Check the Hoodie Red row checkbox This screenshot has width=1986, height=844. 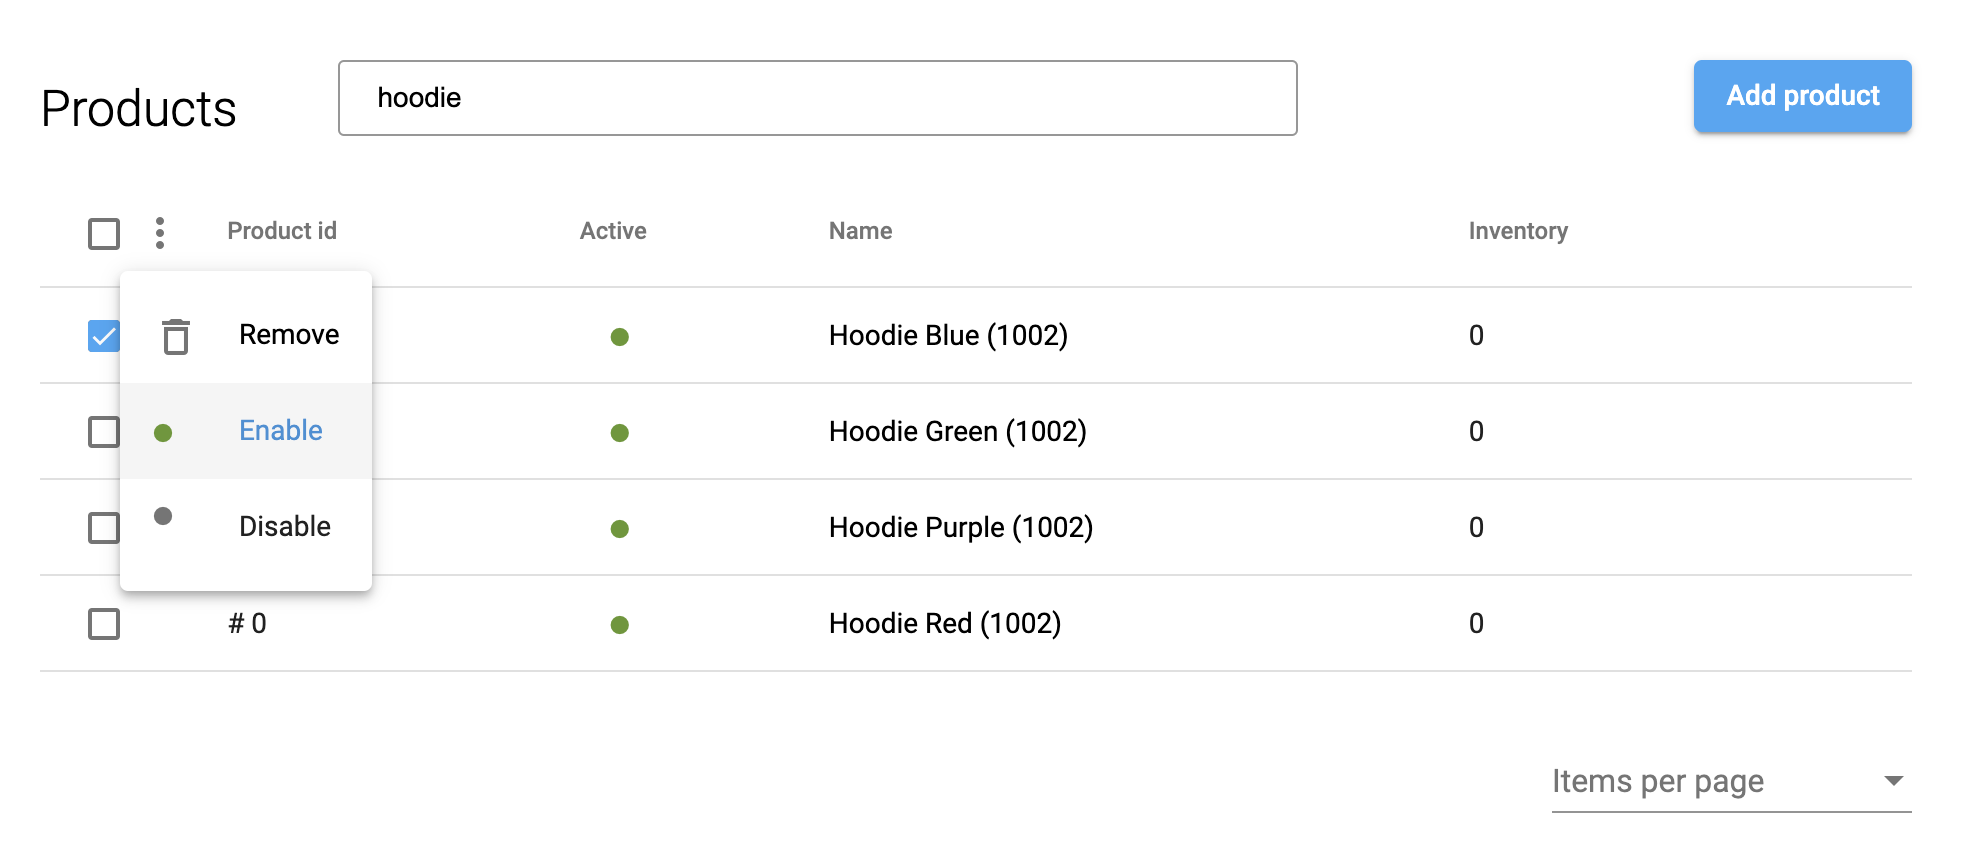pyautogui.click(x=104, y=624)
